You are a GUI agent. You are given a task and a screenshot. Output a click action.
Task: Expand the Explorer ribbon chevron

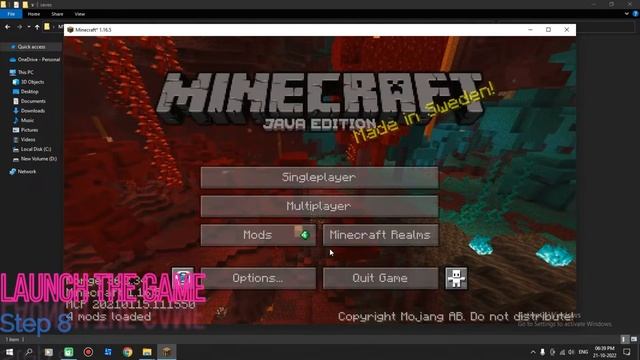pyautogui.click(x=627, y=14)
